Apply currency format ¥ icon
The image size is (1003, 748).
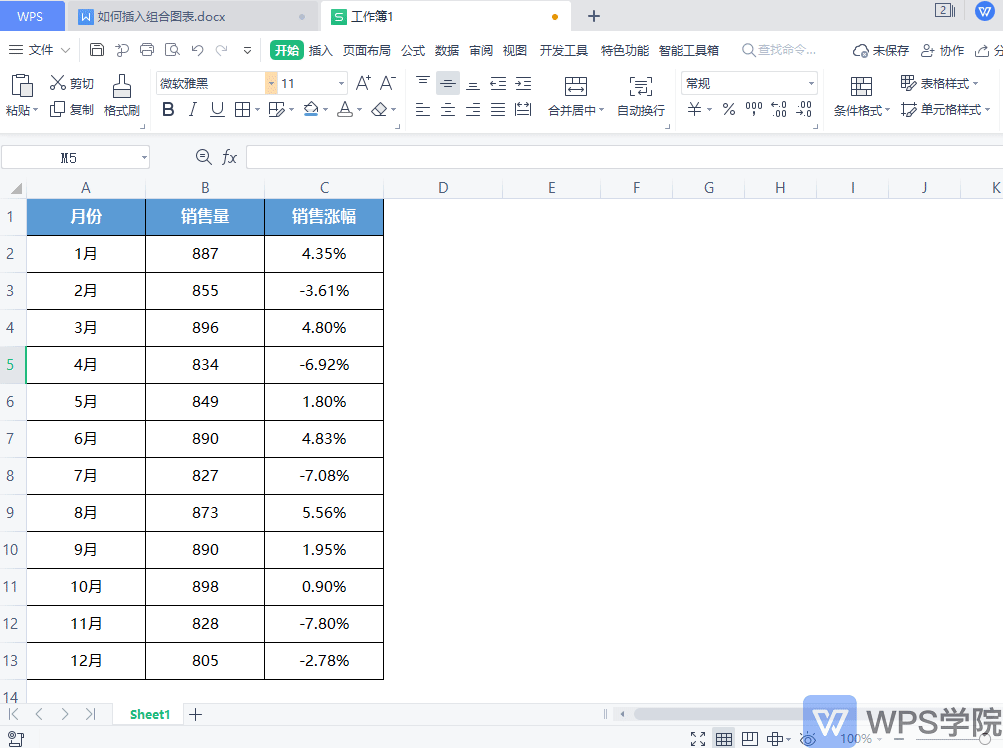pos(694,109)
